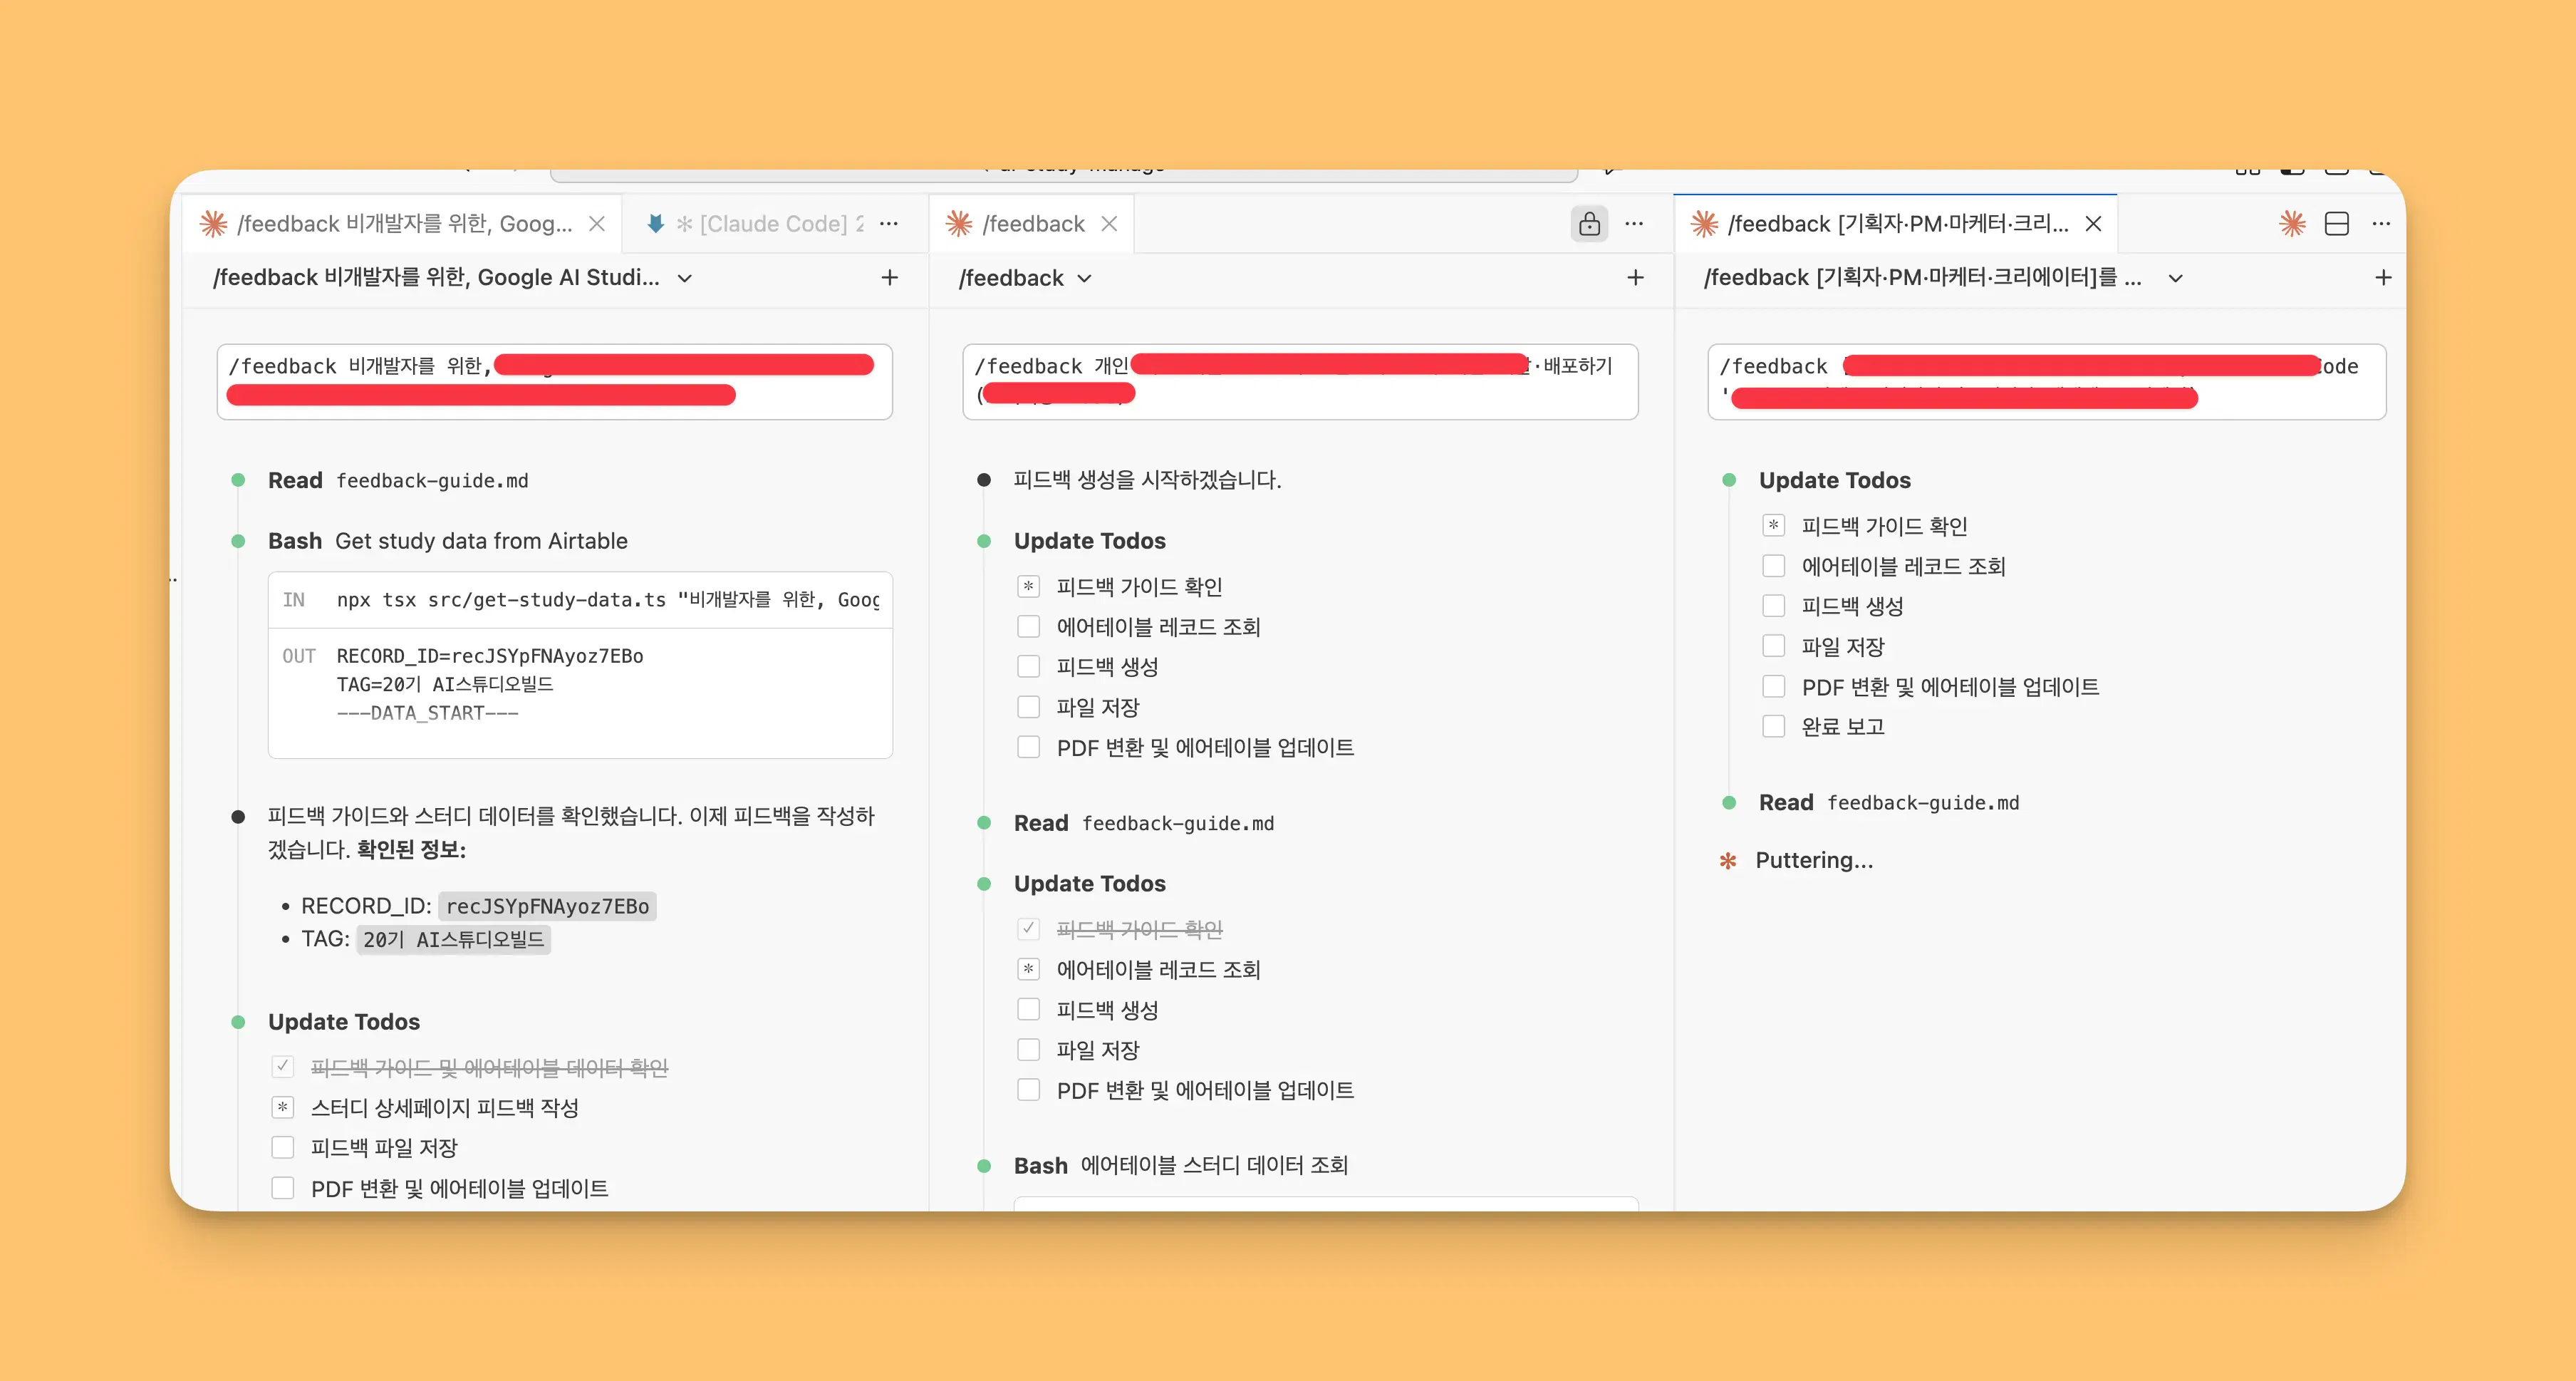Viewport: 2576px width, 1381px height.
Task: Check the '에어테이블 레코드 조회' box in the right pane
Action: tap(1773, 566)
